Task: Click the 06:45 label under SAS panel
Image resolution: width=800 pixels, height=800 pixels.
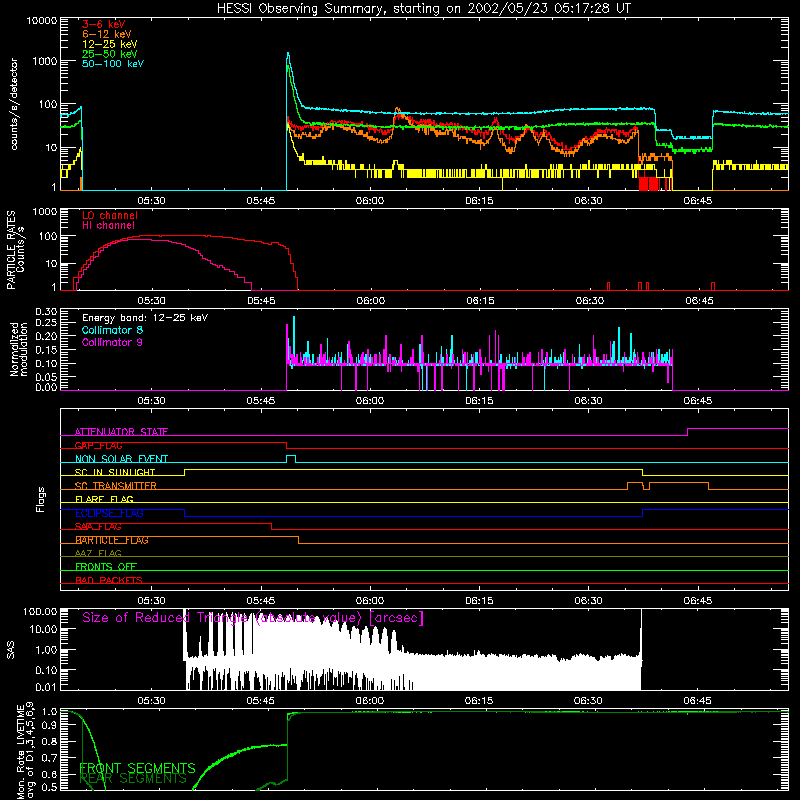Action: click(697, 701)
